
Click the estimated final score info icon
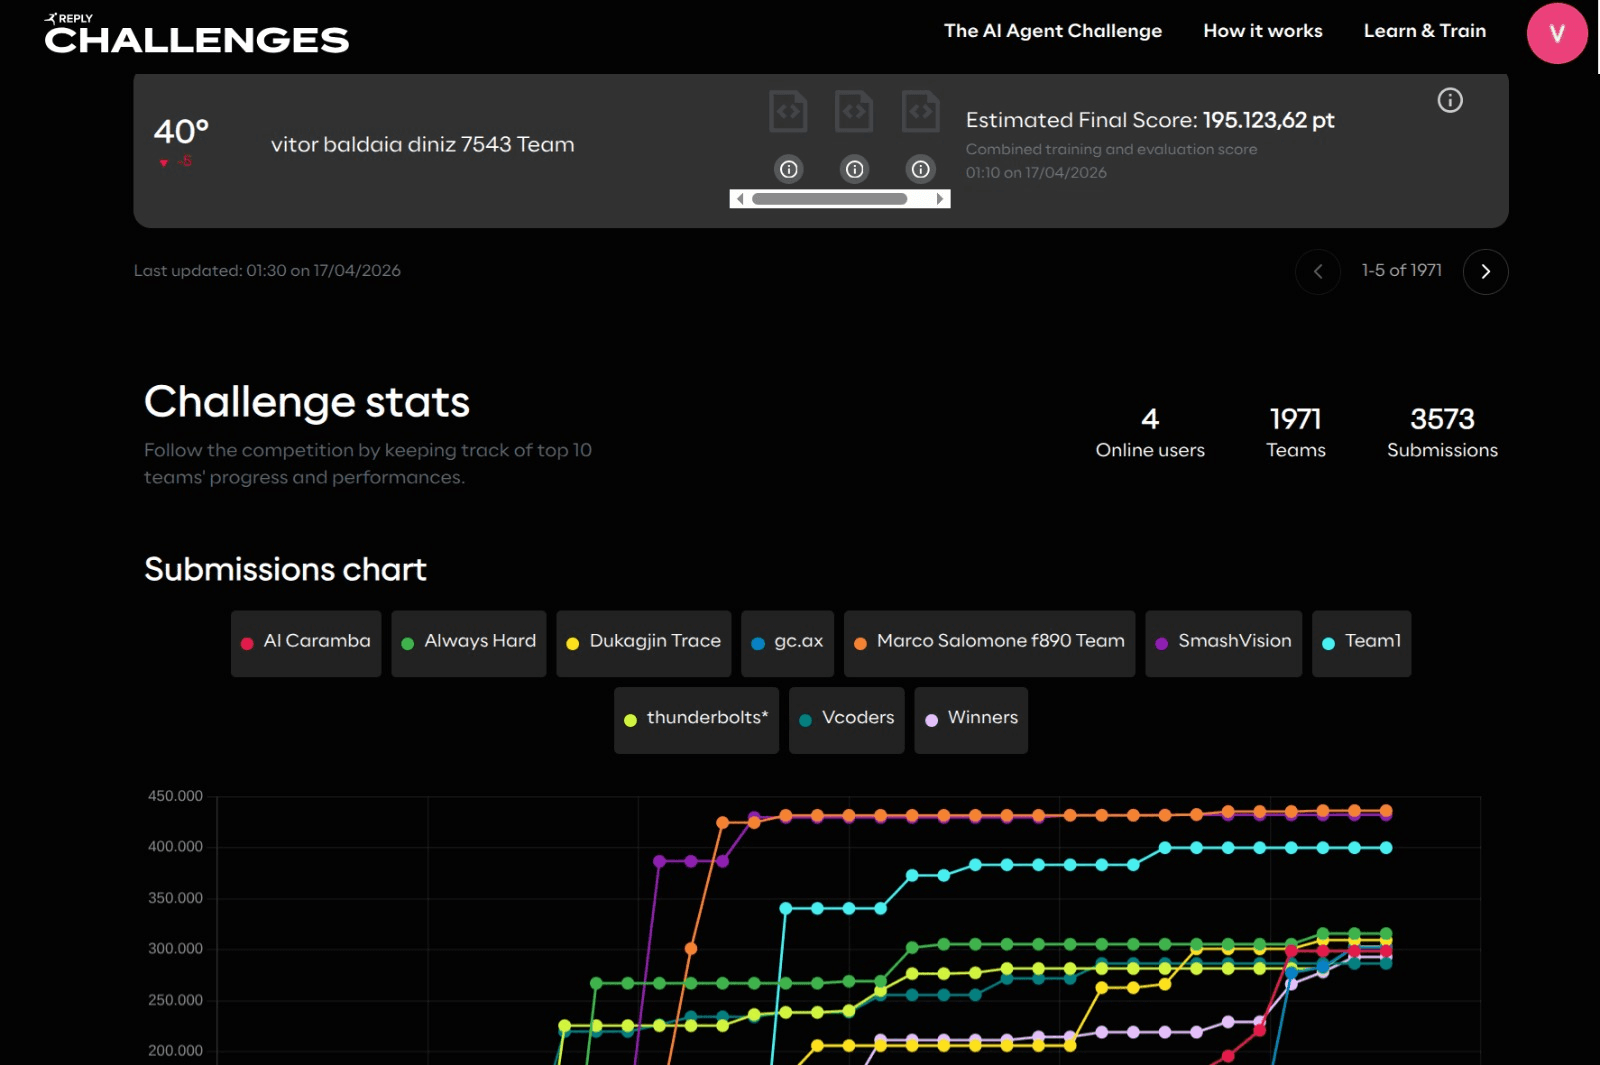(x=1450, y=100)
